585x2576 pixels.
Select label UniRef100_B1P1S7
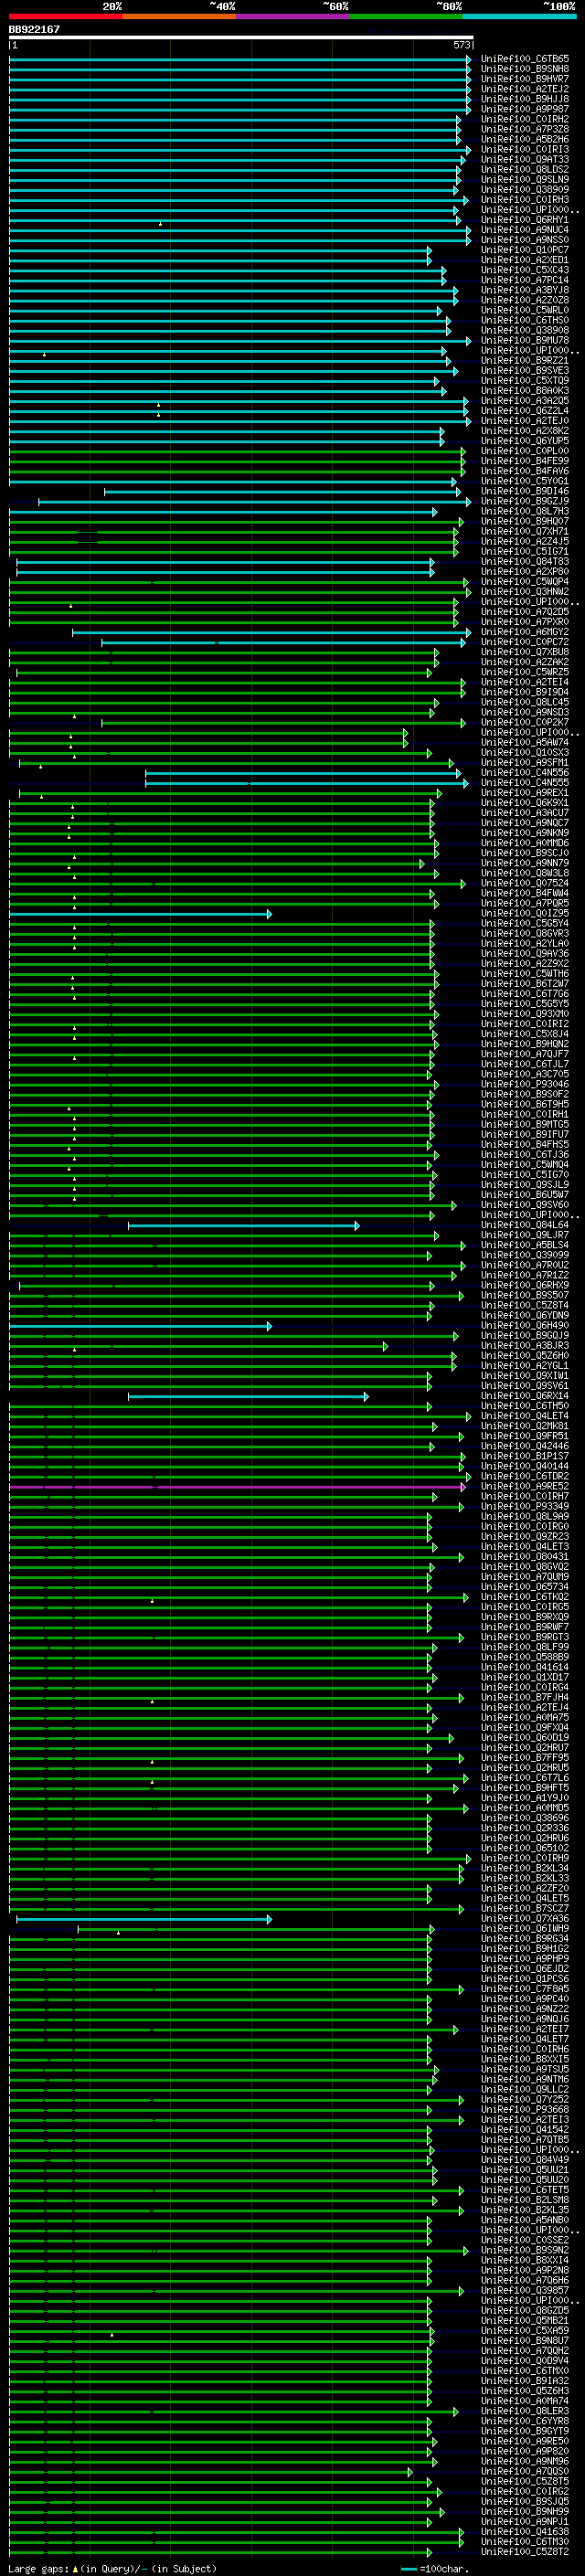525,1457
